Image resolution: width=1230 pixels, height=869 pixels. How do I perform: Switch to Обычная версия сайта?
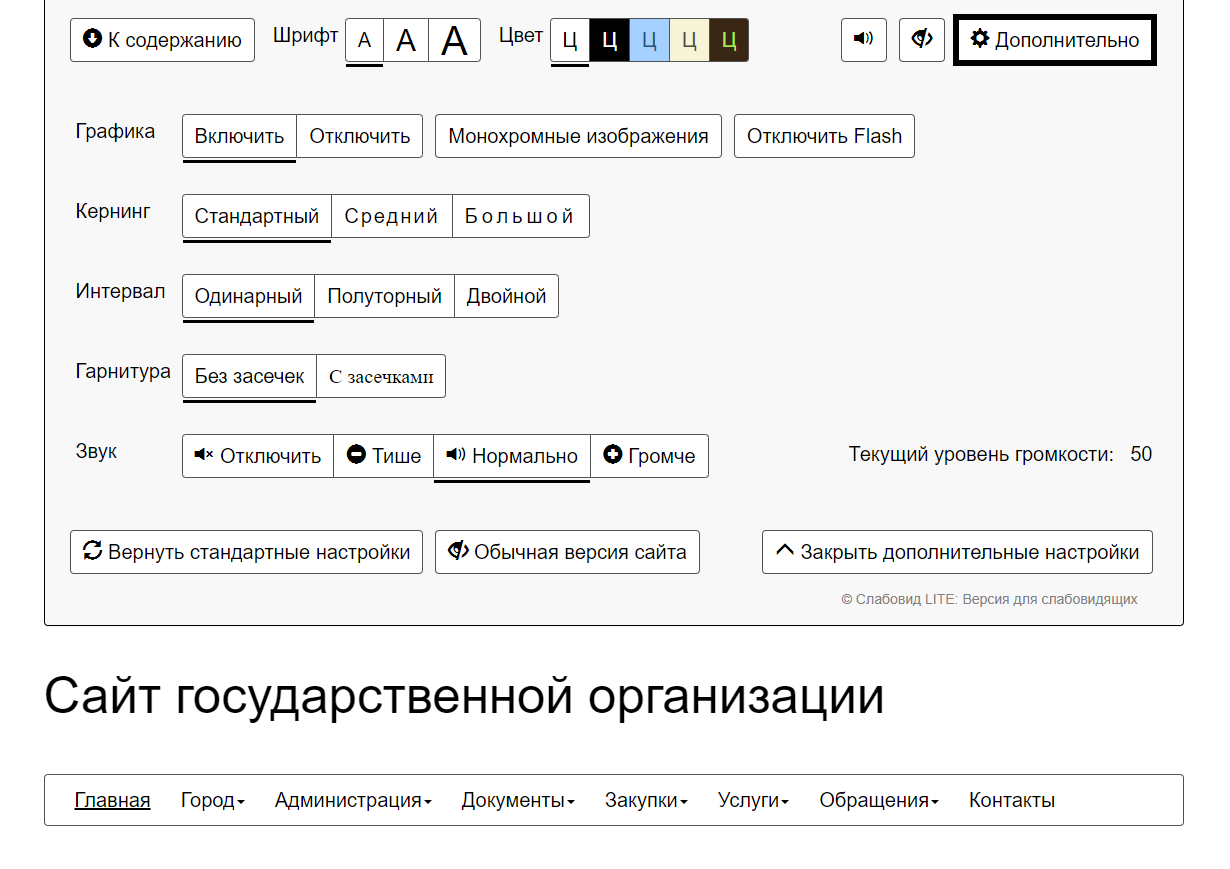pyautogui.click(x=567, y=552)
